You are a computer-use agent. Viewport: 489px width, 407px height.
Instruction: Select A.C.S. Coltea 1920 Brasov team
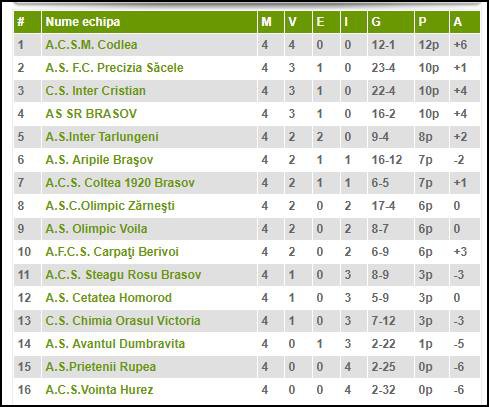120,183
